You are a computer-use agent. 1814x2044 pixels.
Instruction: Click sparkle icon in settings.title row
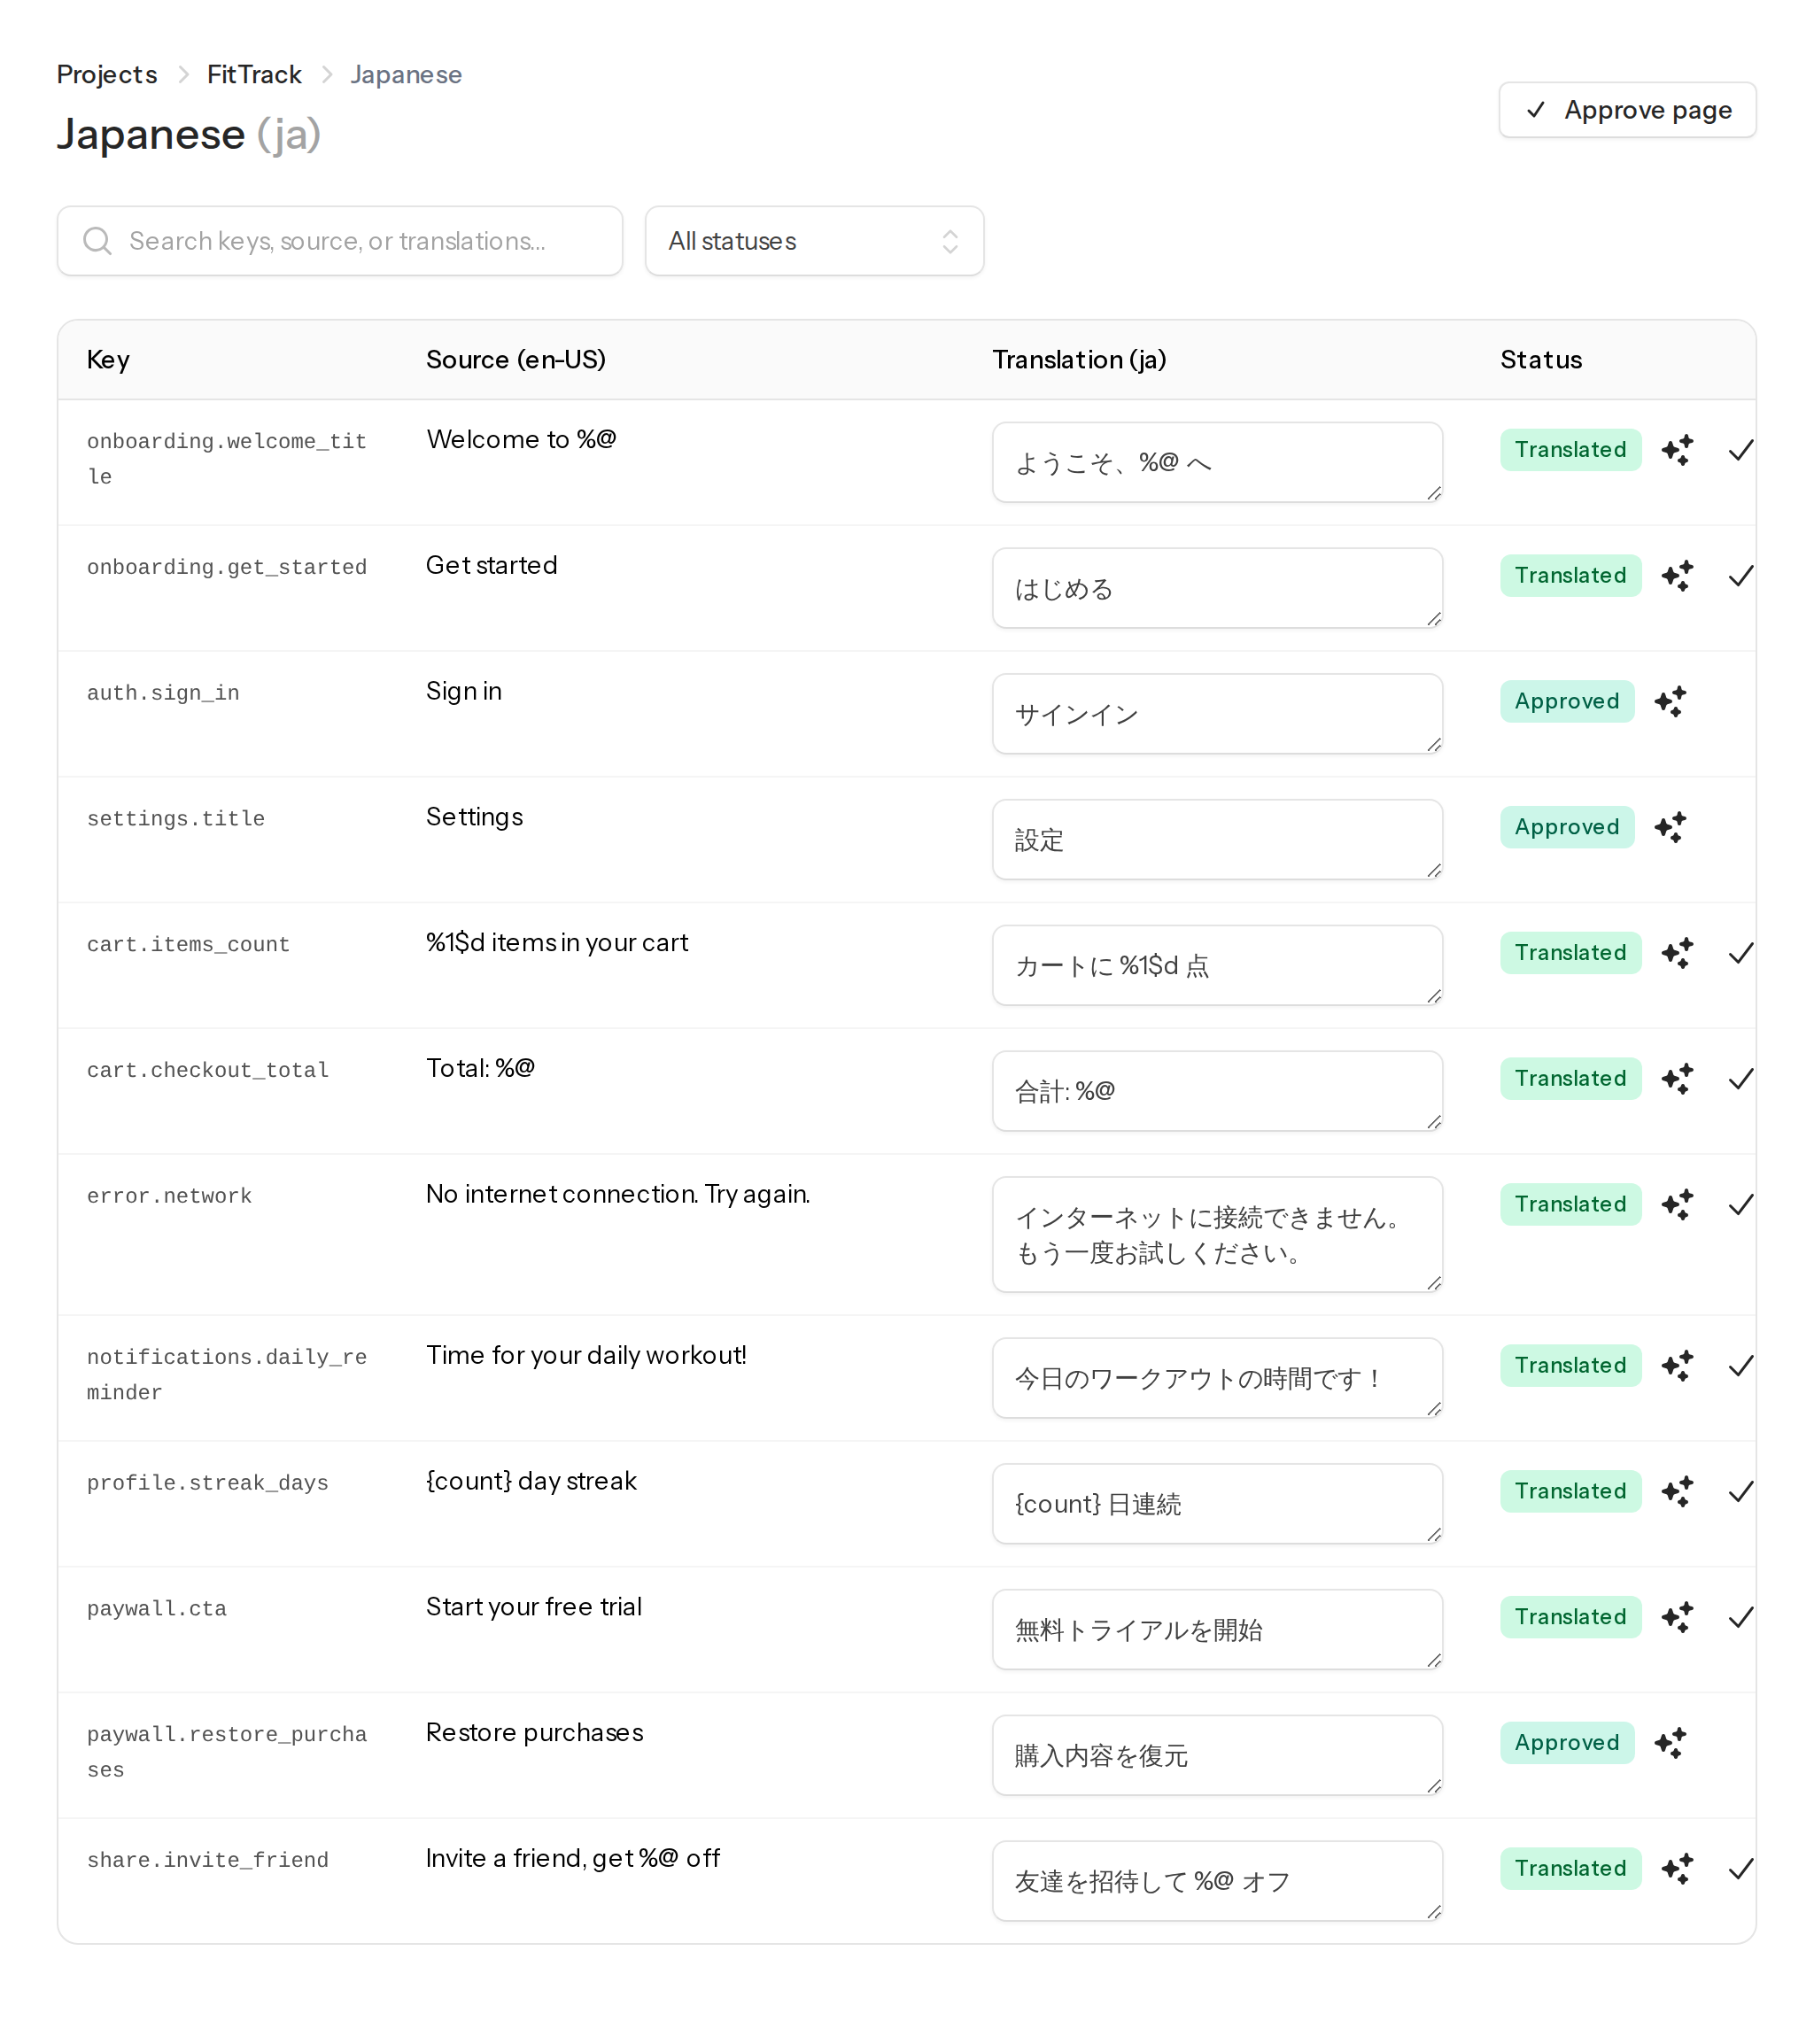(x=1670, y=828)
